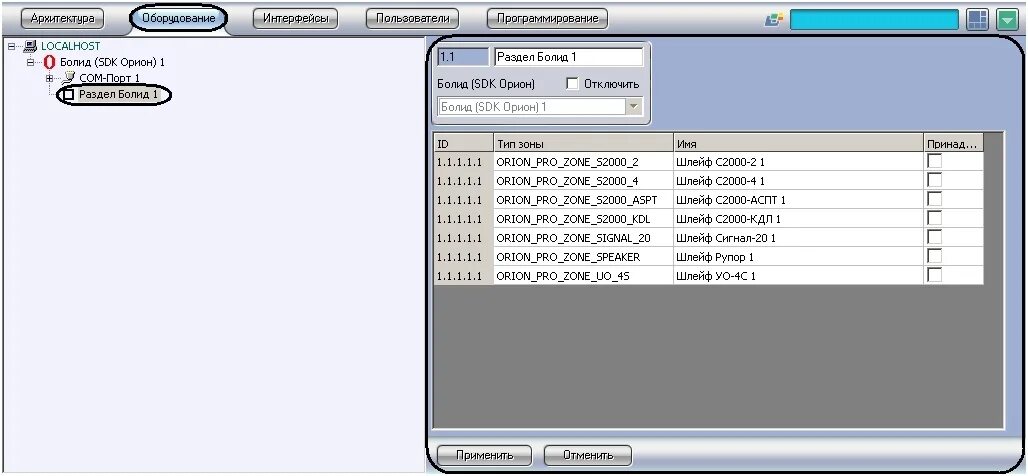Viewport: 1028px width, 476px height.
Task: Click the ID column header
Action: (464, 144)
